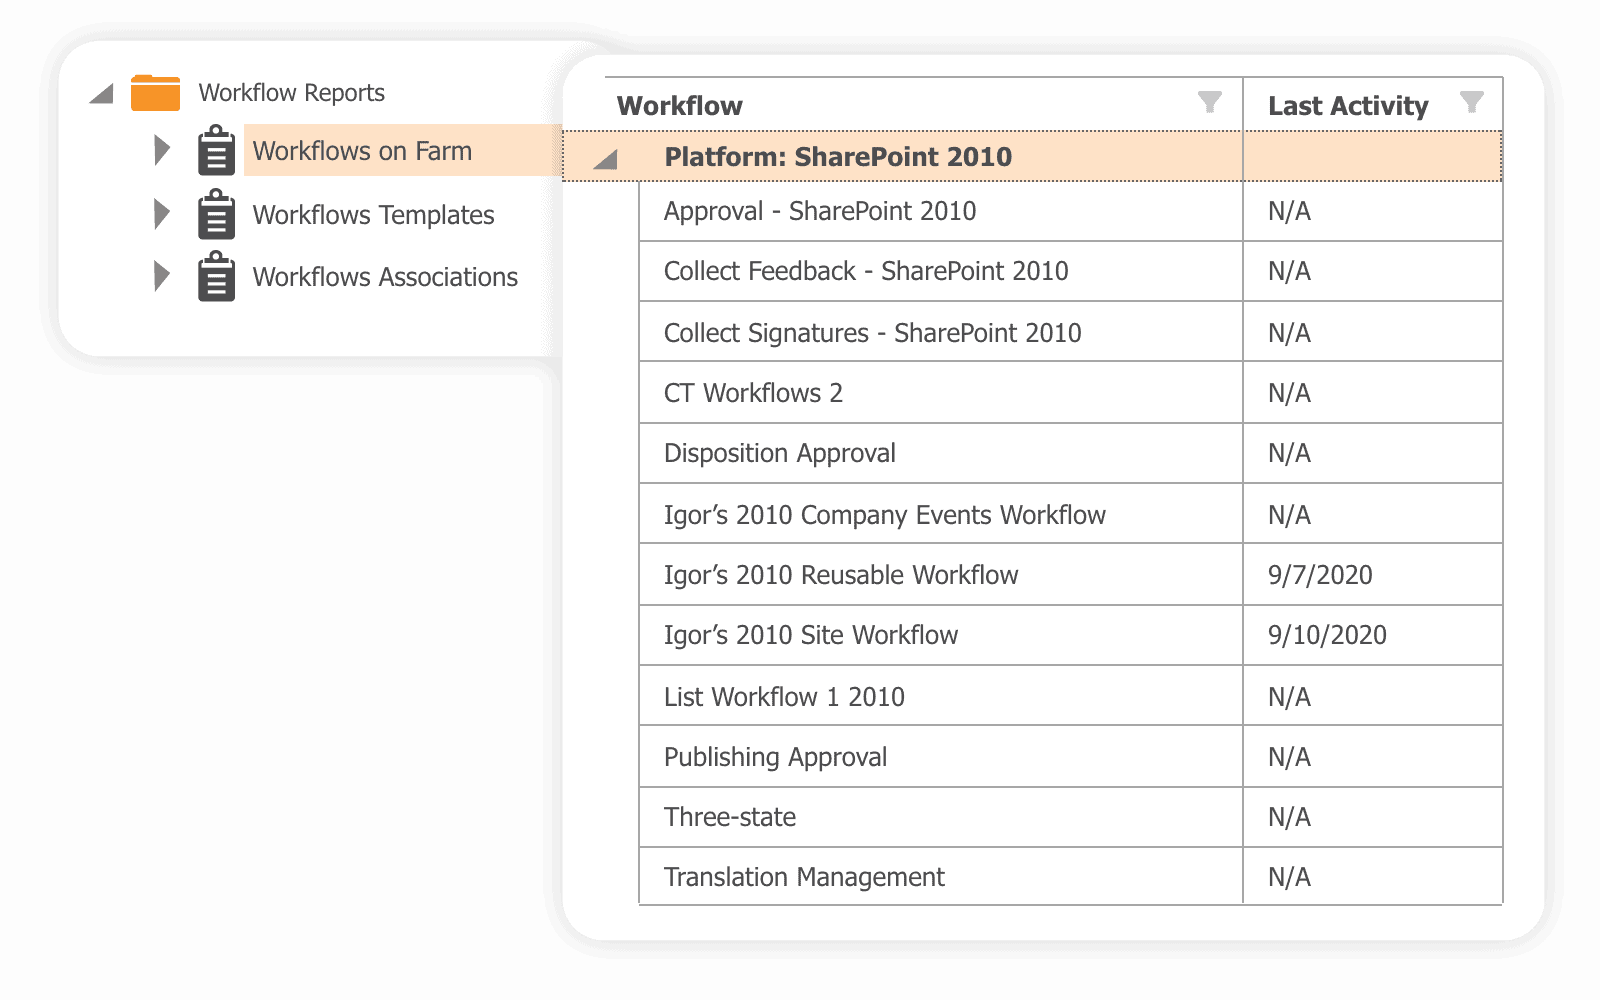The image size is (1600, 1000).
Task: Click the collapse arrow next to Platform: SharePoint 2010
Action: [604, 157]
